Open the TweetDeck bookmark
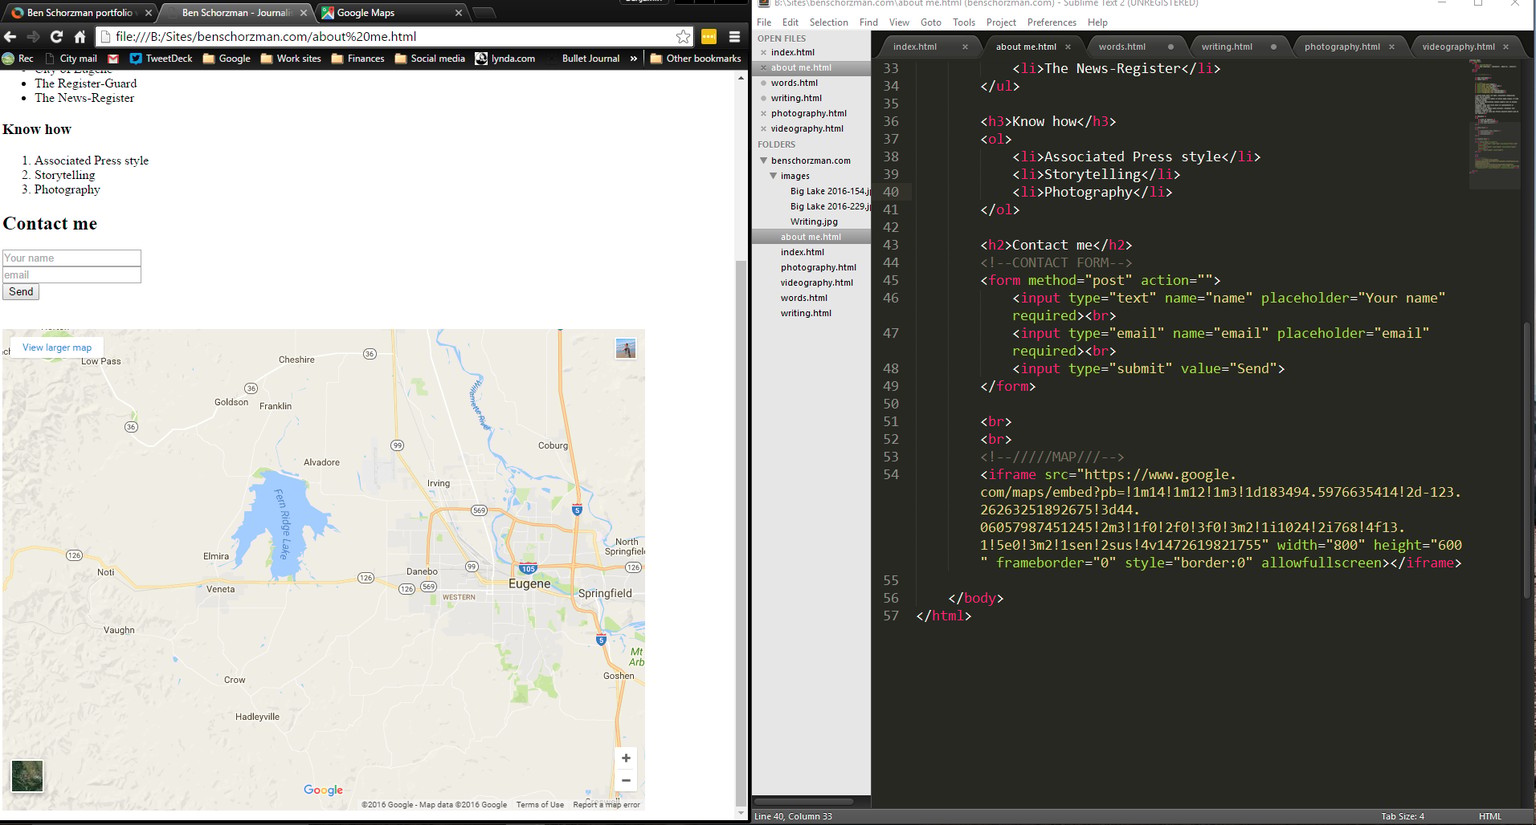 tap(161, 58)
